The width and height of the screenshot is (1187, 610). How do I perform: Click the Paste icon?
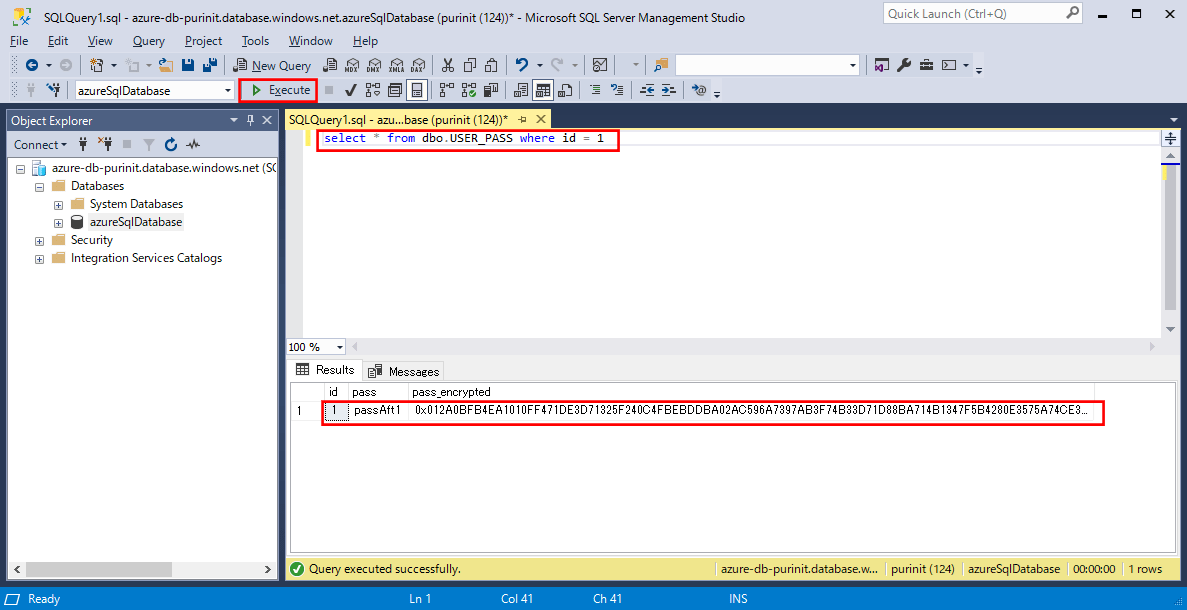pos(491,66)
